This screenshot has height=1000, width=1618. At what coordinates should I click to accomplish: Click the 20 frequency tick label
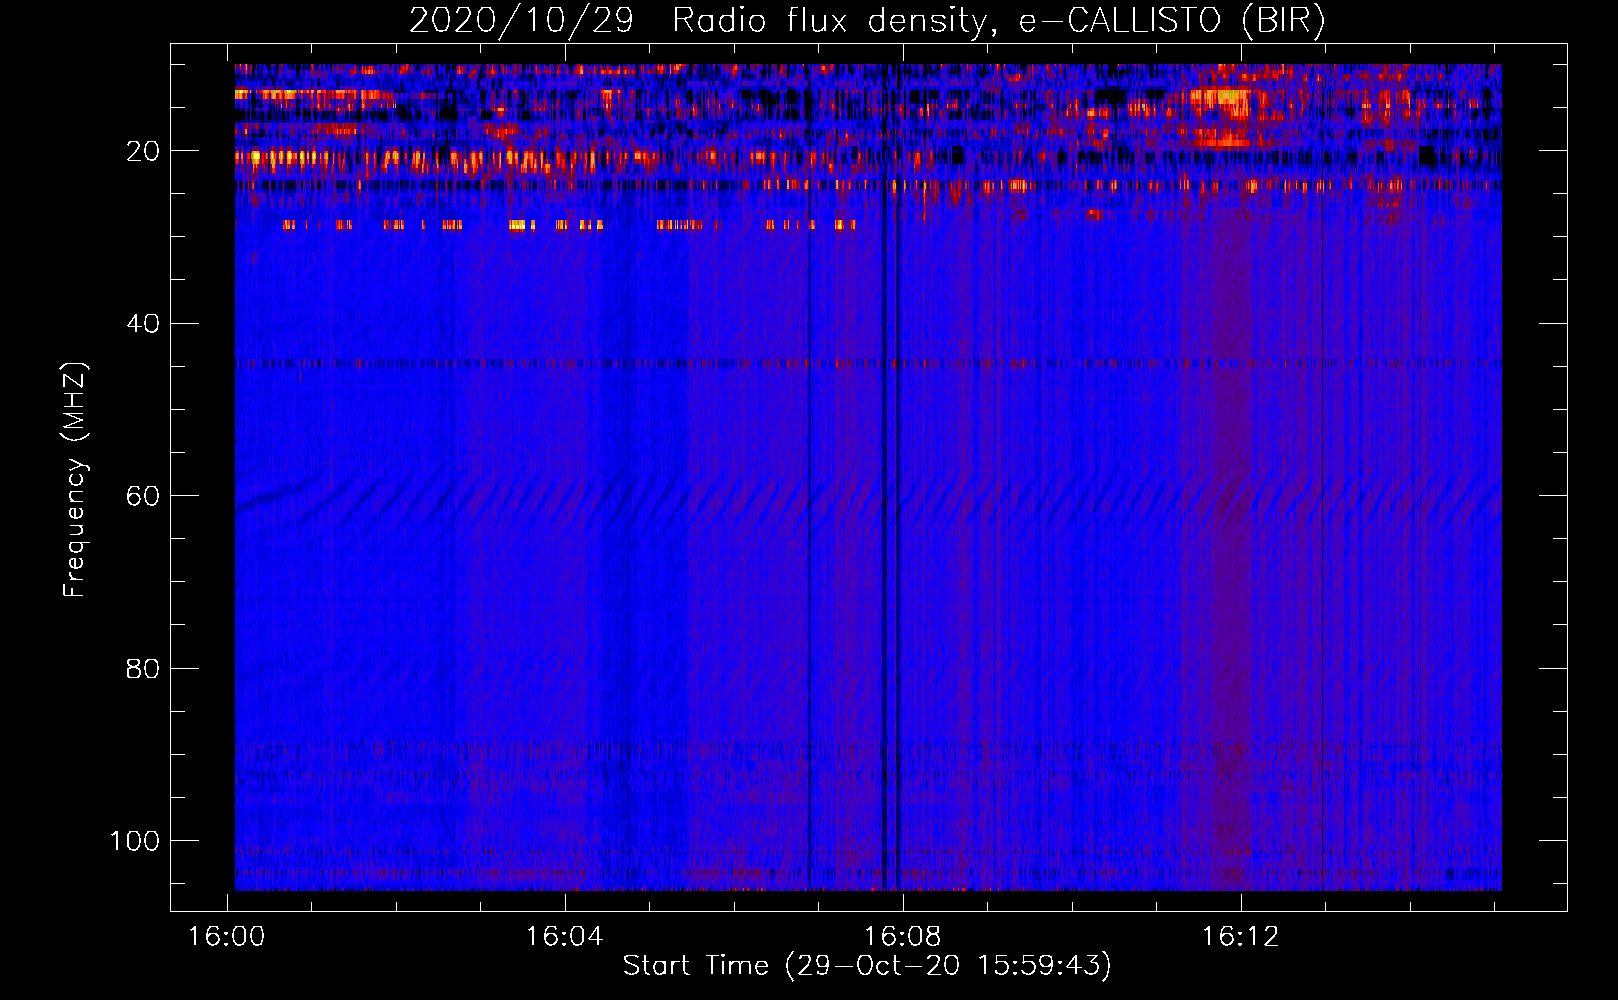coord(143,151)
